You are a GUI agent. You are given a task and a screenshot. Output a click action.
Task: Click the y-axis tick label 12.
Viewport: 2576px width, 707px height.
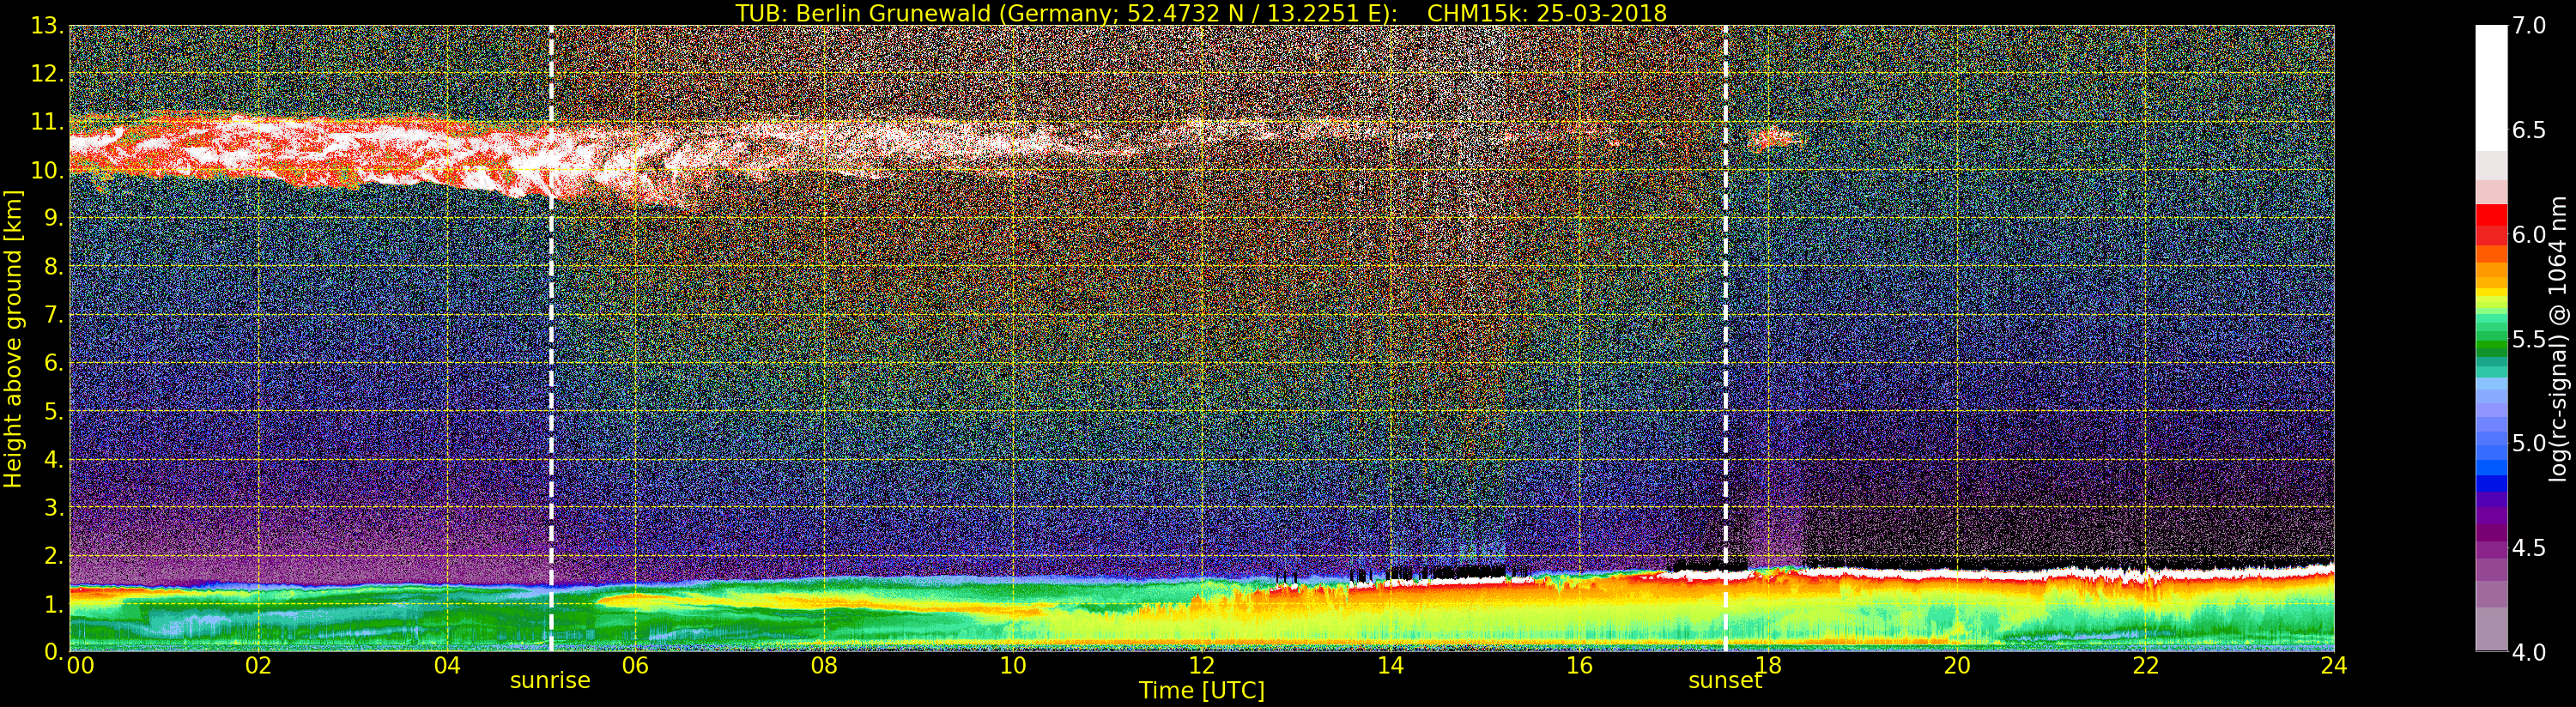point(48,74)
